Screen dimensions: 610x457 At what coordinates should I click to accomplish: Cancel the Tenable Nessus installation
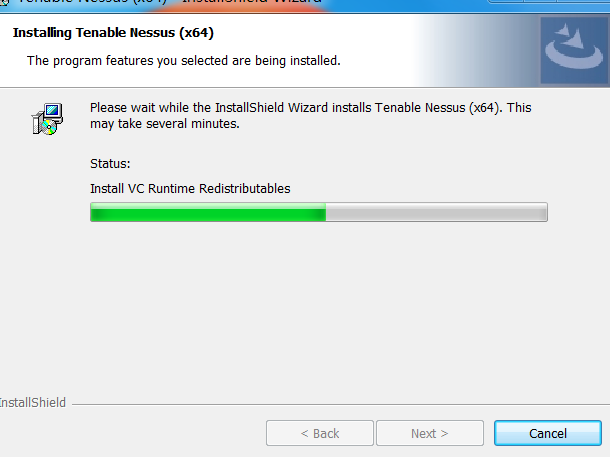coord(548,433)
